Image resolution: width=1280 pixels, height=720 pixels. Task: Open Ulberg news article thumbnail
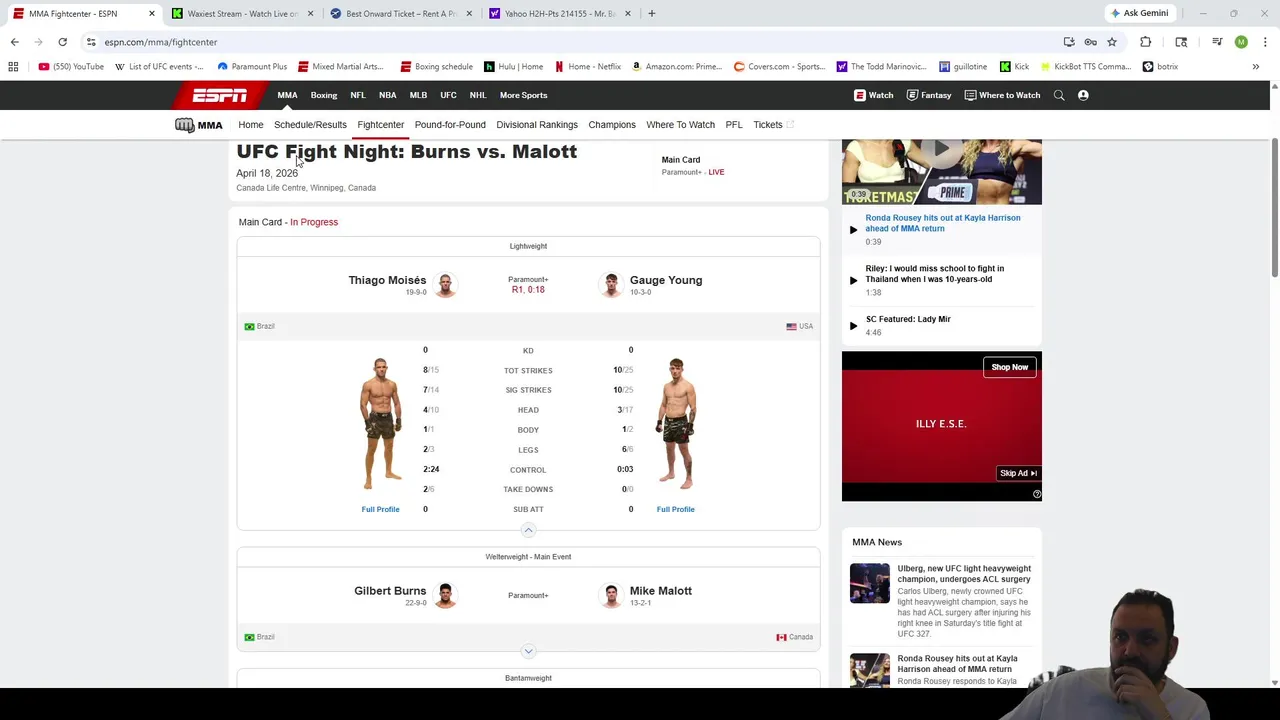coord(869,584)
